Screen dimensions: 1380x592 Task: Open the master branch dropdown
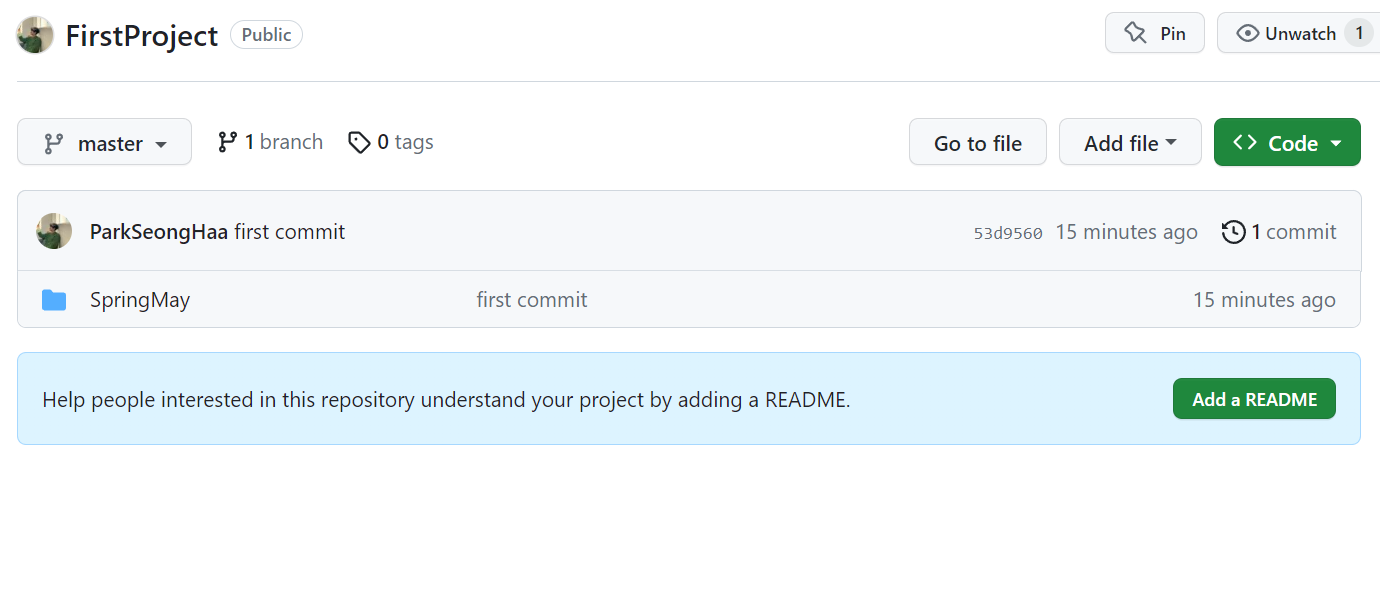tap(104, 142)
